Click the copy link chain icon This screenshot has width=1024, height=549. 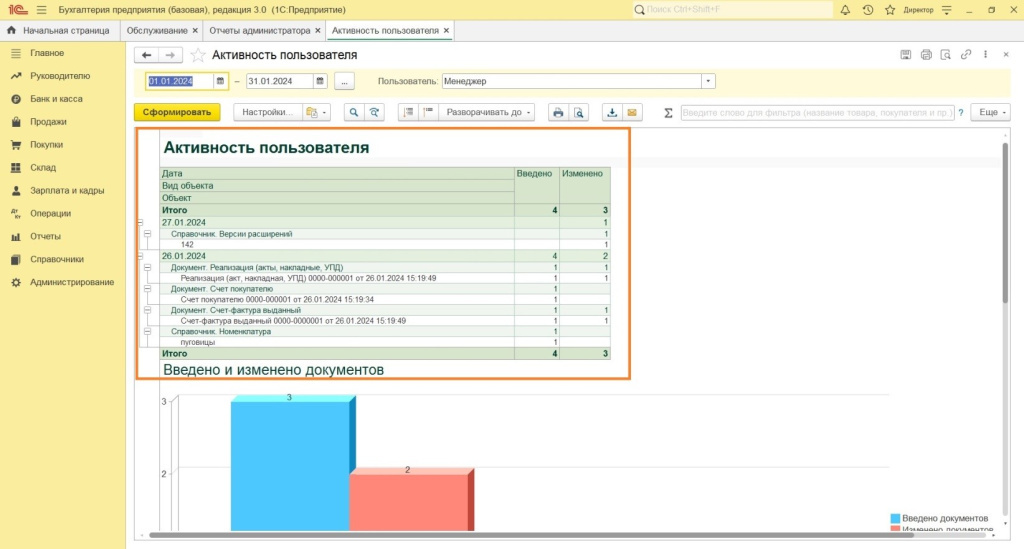pyautogui.click(x=964, y=55)
